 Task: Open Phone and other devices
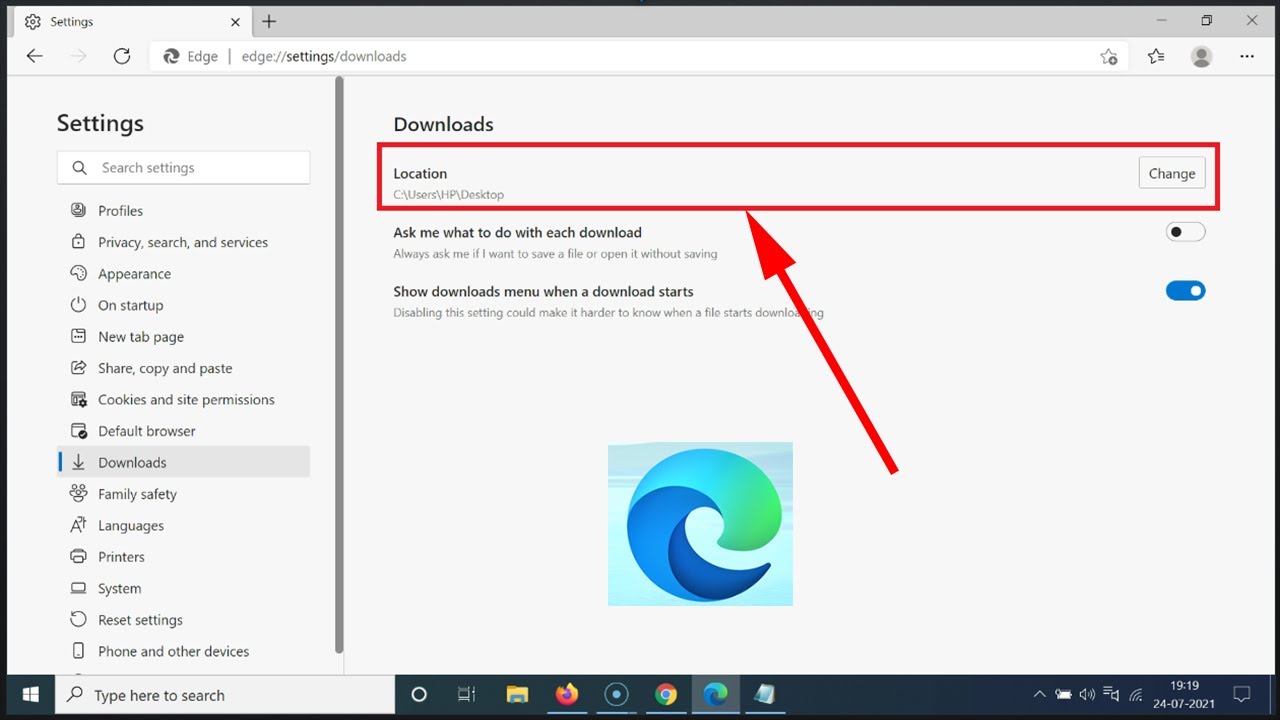183,651
